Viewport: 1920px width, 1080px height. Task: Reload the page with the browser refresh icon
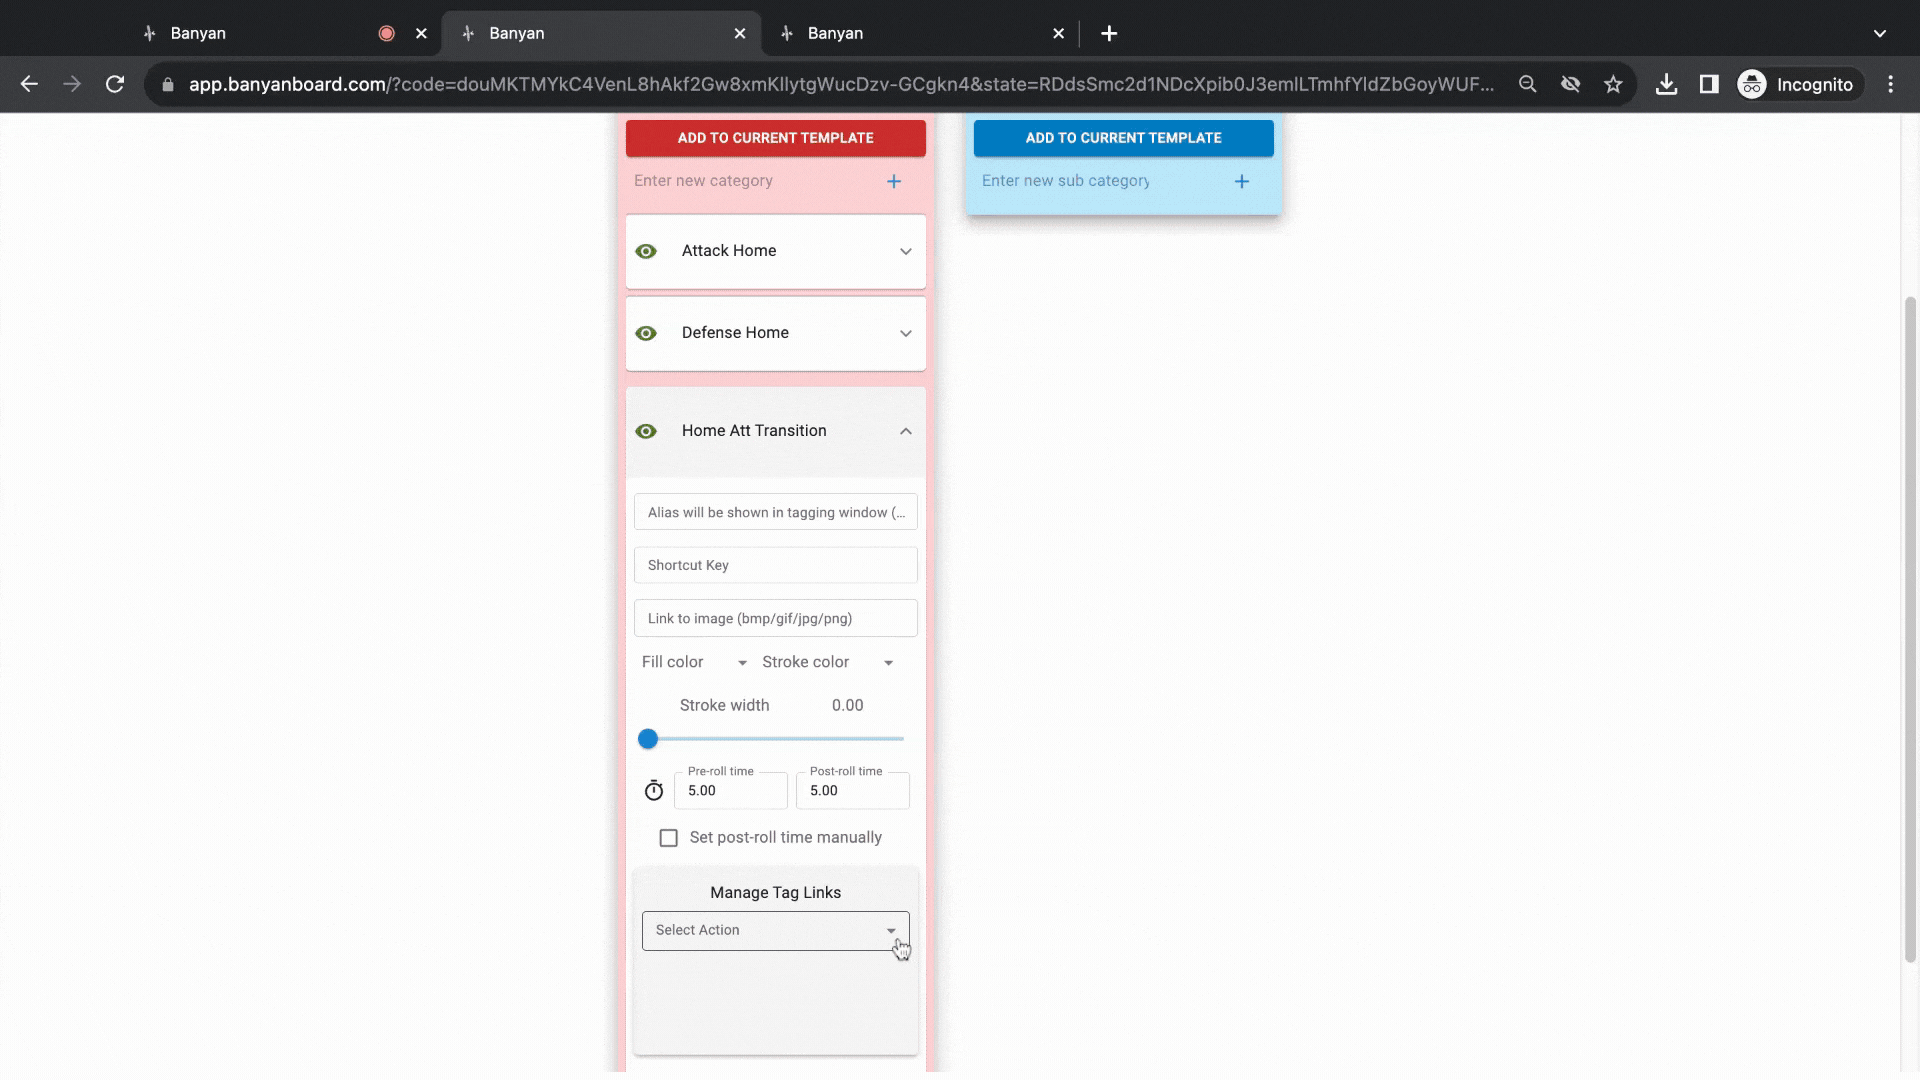click(115, 84)
